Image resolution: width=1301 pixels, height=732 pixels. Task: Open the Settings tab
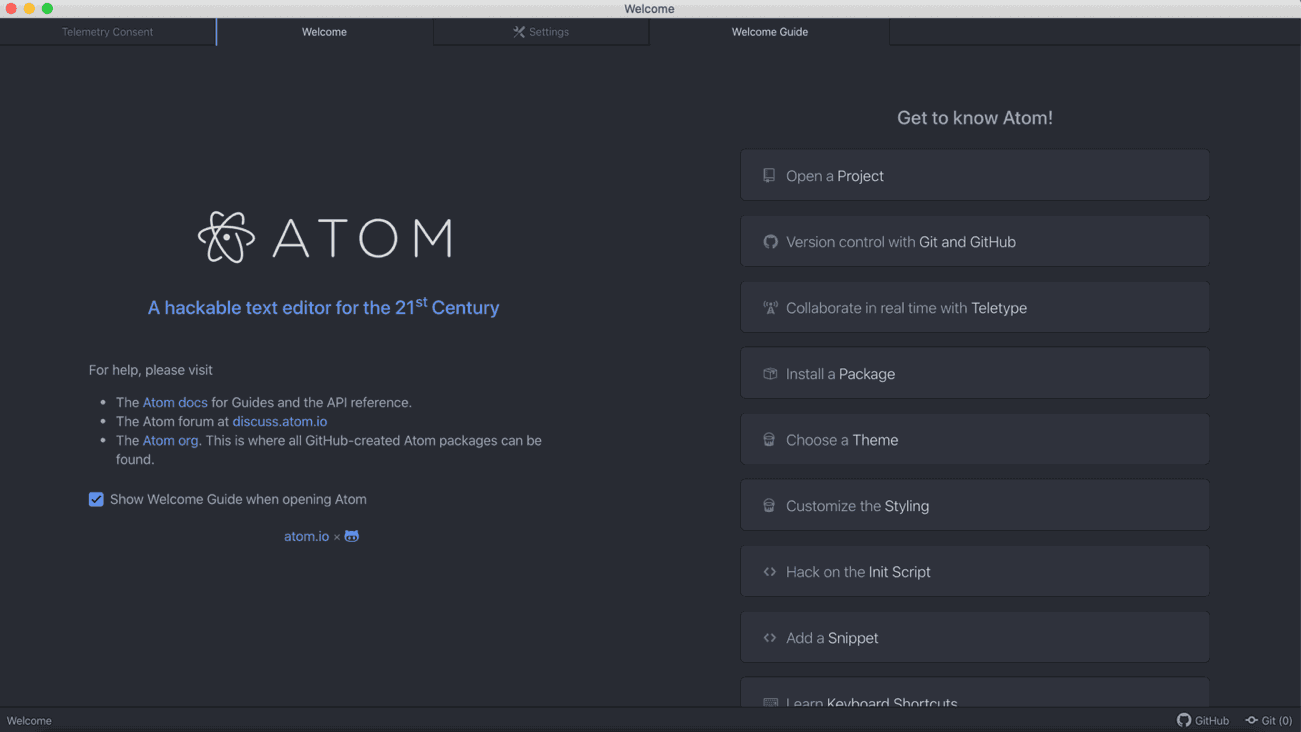541,32
